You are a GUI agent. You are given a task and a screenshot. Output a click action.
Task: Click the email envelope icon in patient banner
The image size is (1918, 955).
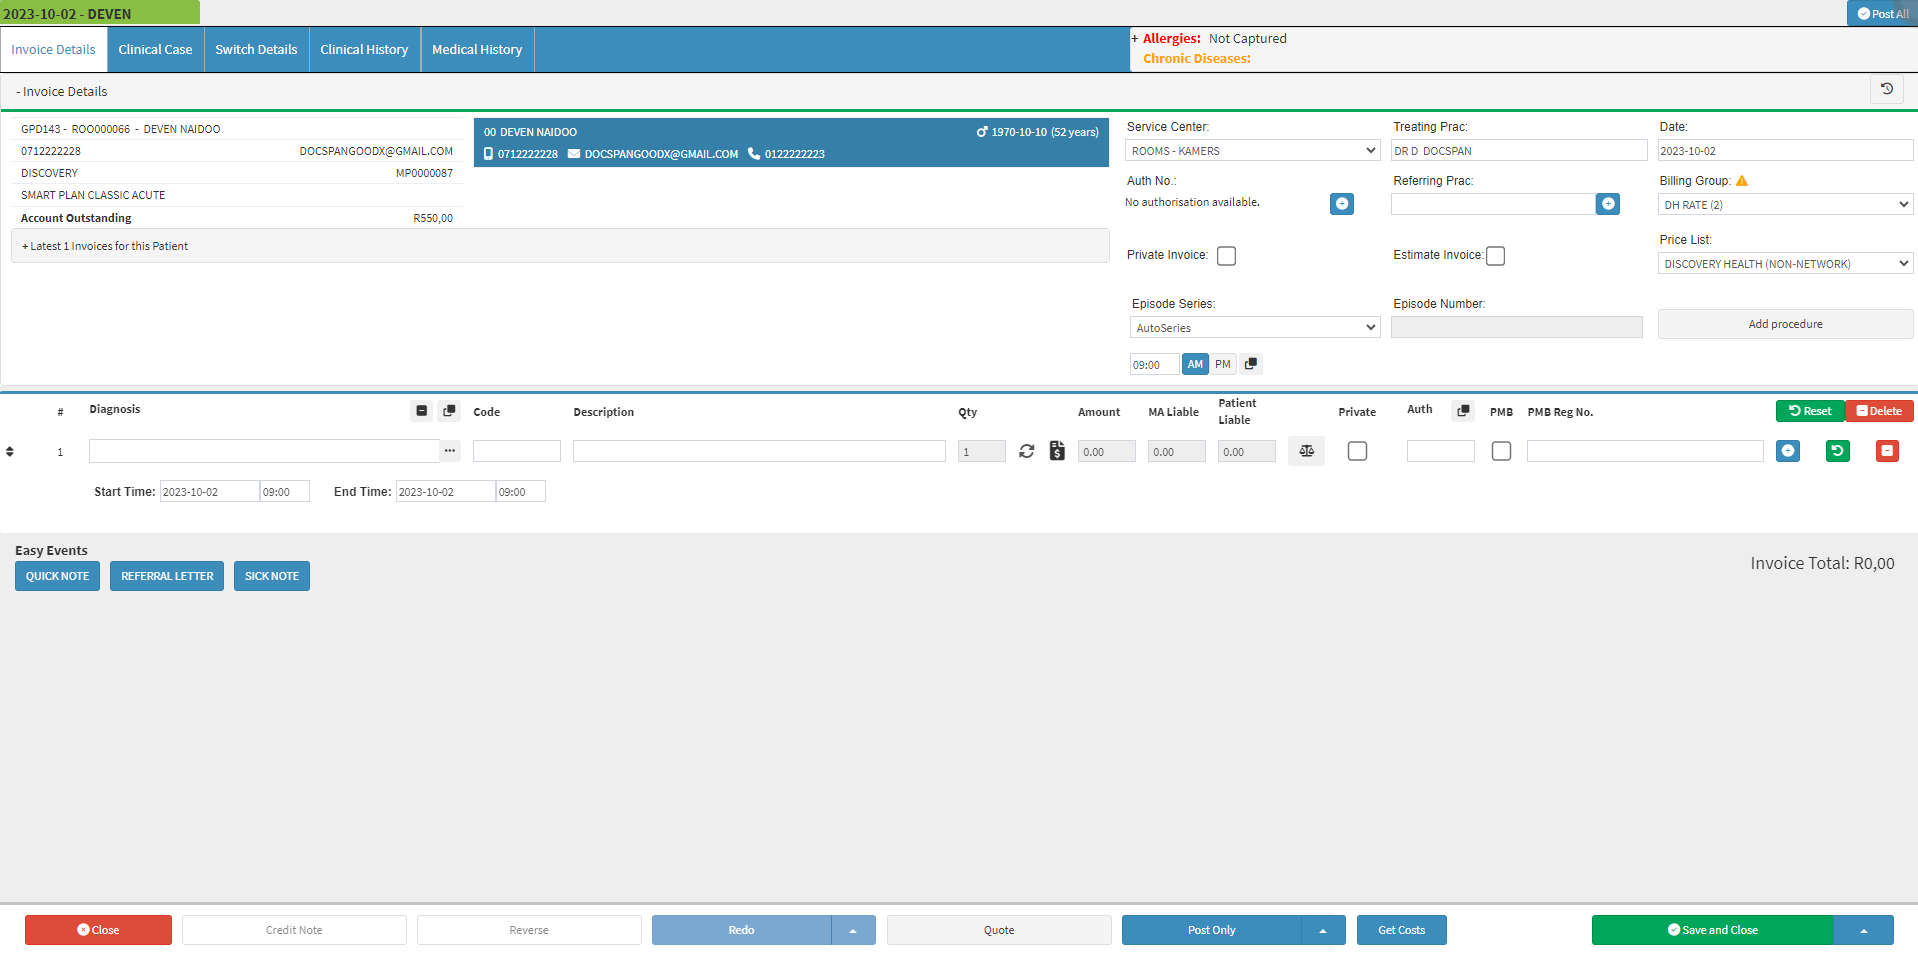[x=574, y=154]
